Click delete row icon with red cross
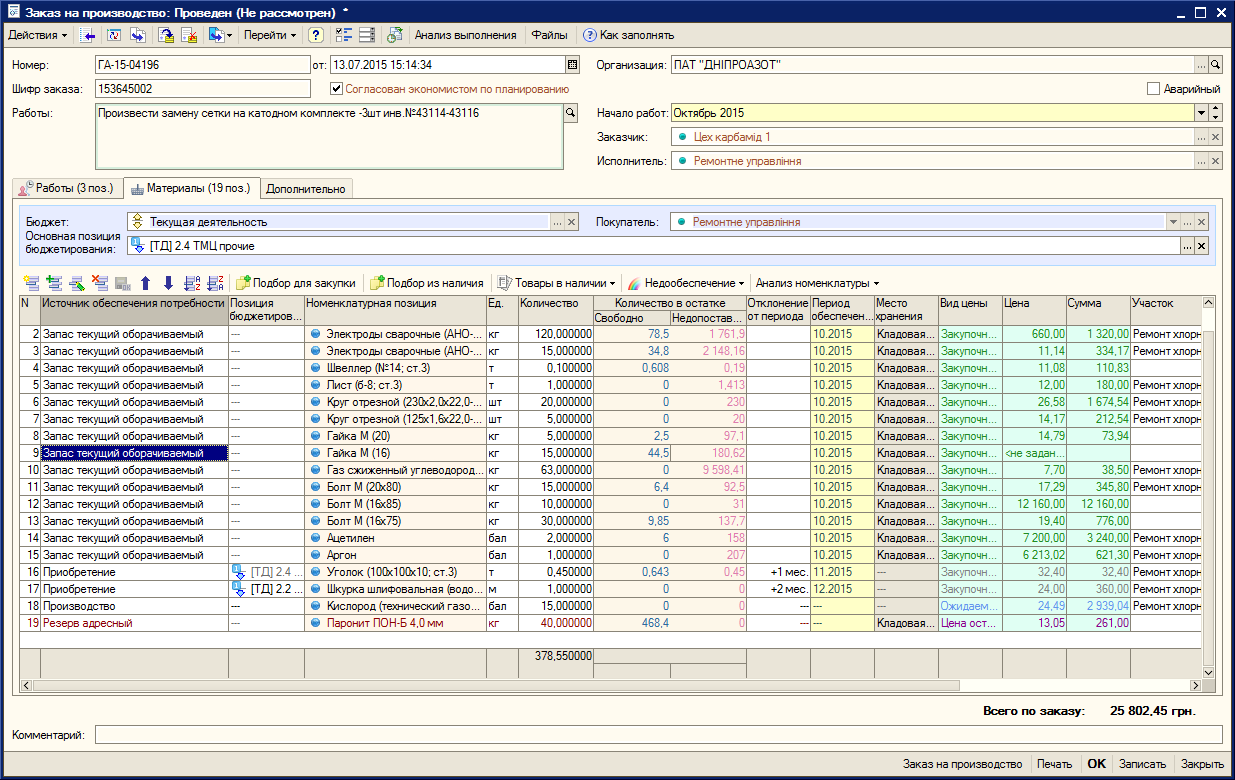Screen dimensions: 1235x780 99,283
